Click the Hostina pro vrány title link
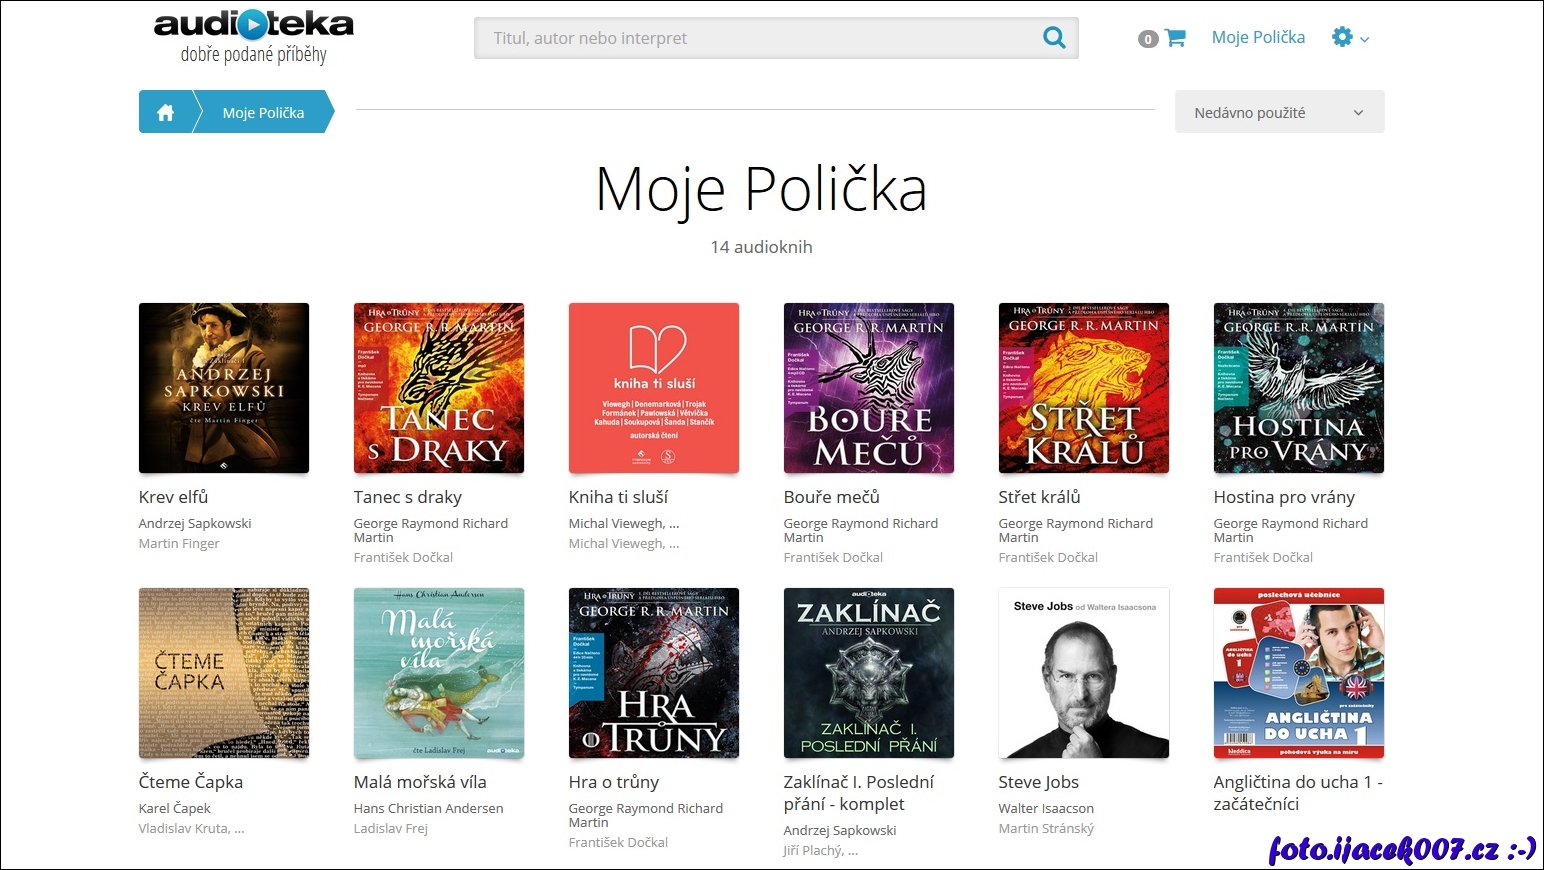 (x=1284, y=497)
